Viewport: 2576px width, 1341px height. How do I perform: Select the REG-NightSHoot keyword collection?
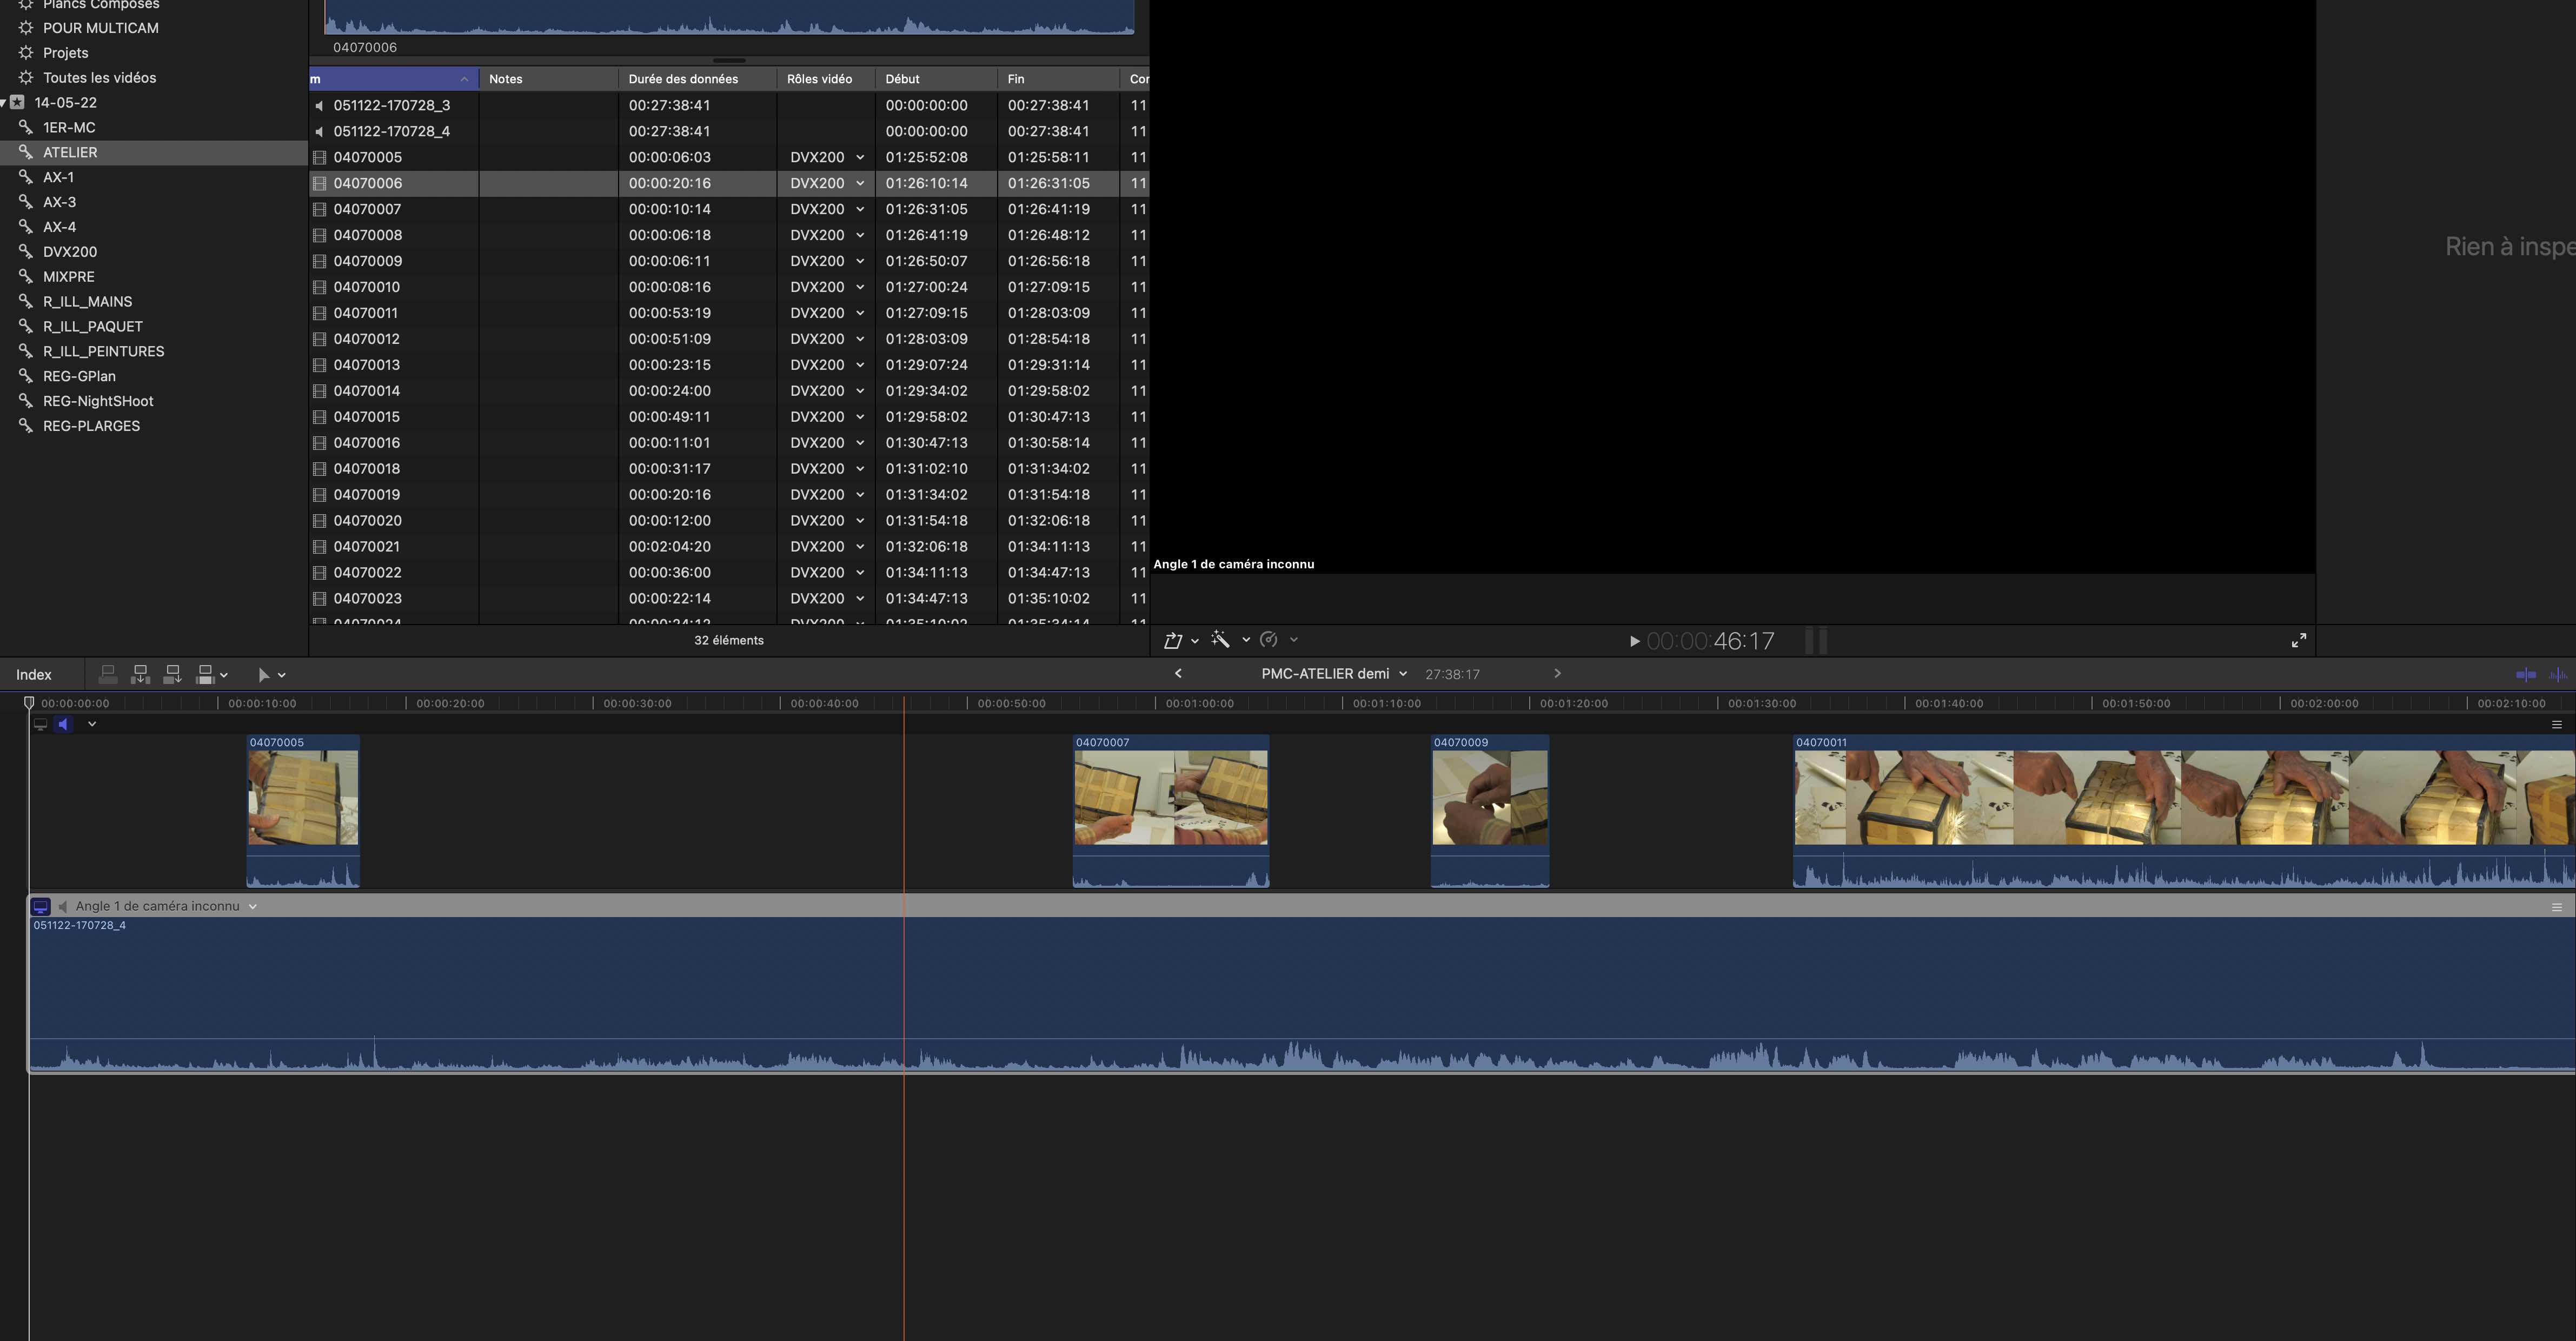tap(98, 401)
